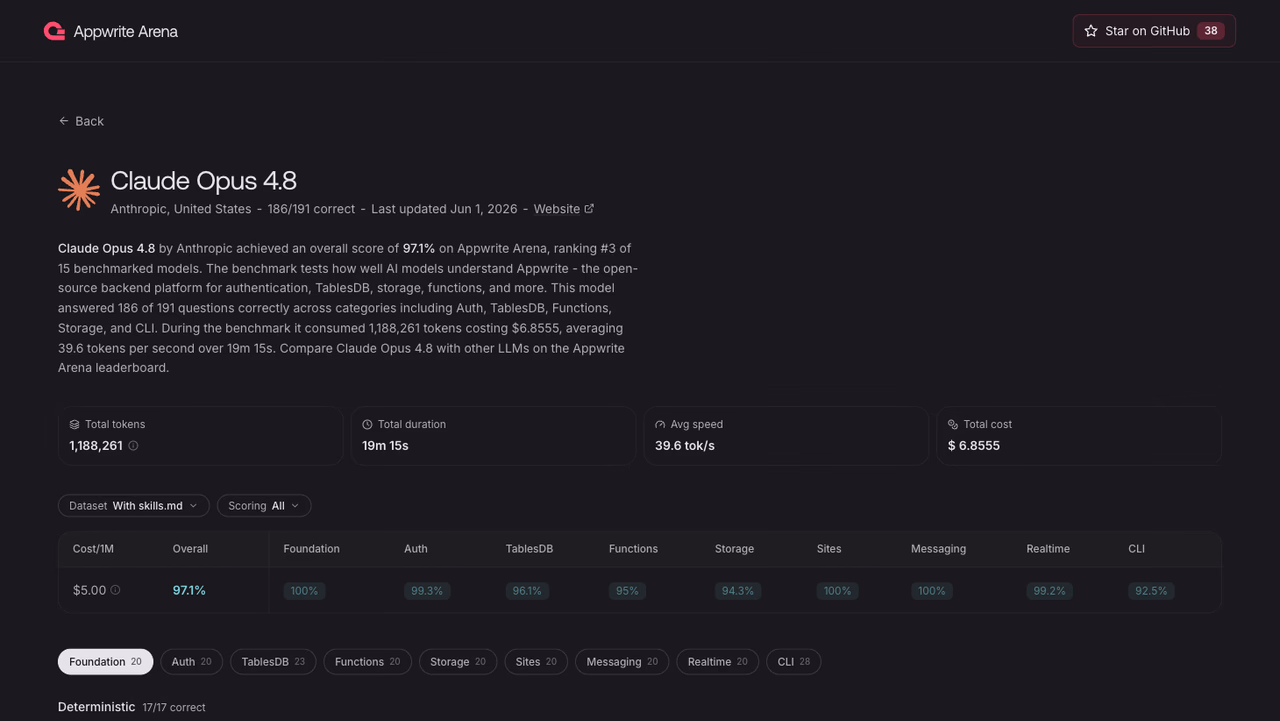The width and height of the screenshot is (1280, 721).
Task: Click the Storage 94.3% score badge
Action: pyautogui.click(x=738, y=591)
